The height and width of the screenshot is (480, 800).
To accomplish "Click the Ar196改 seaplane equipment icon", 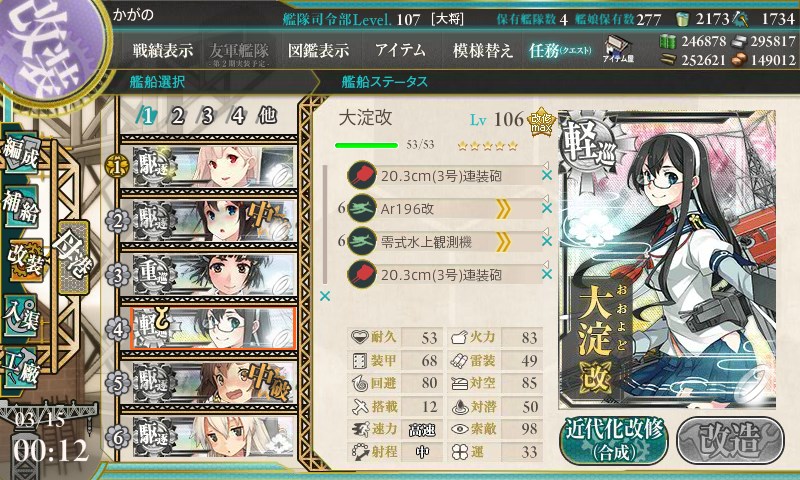I will [x=361, y=209].
